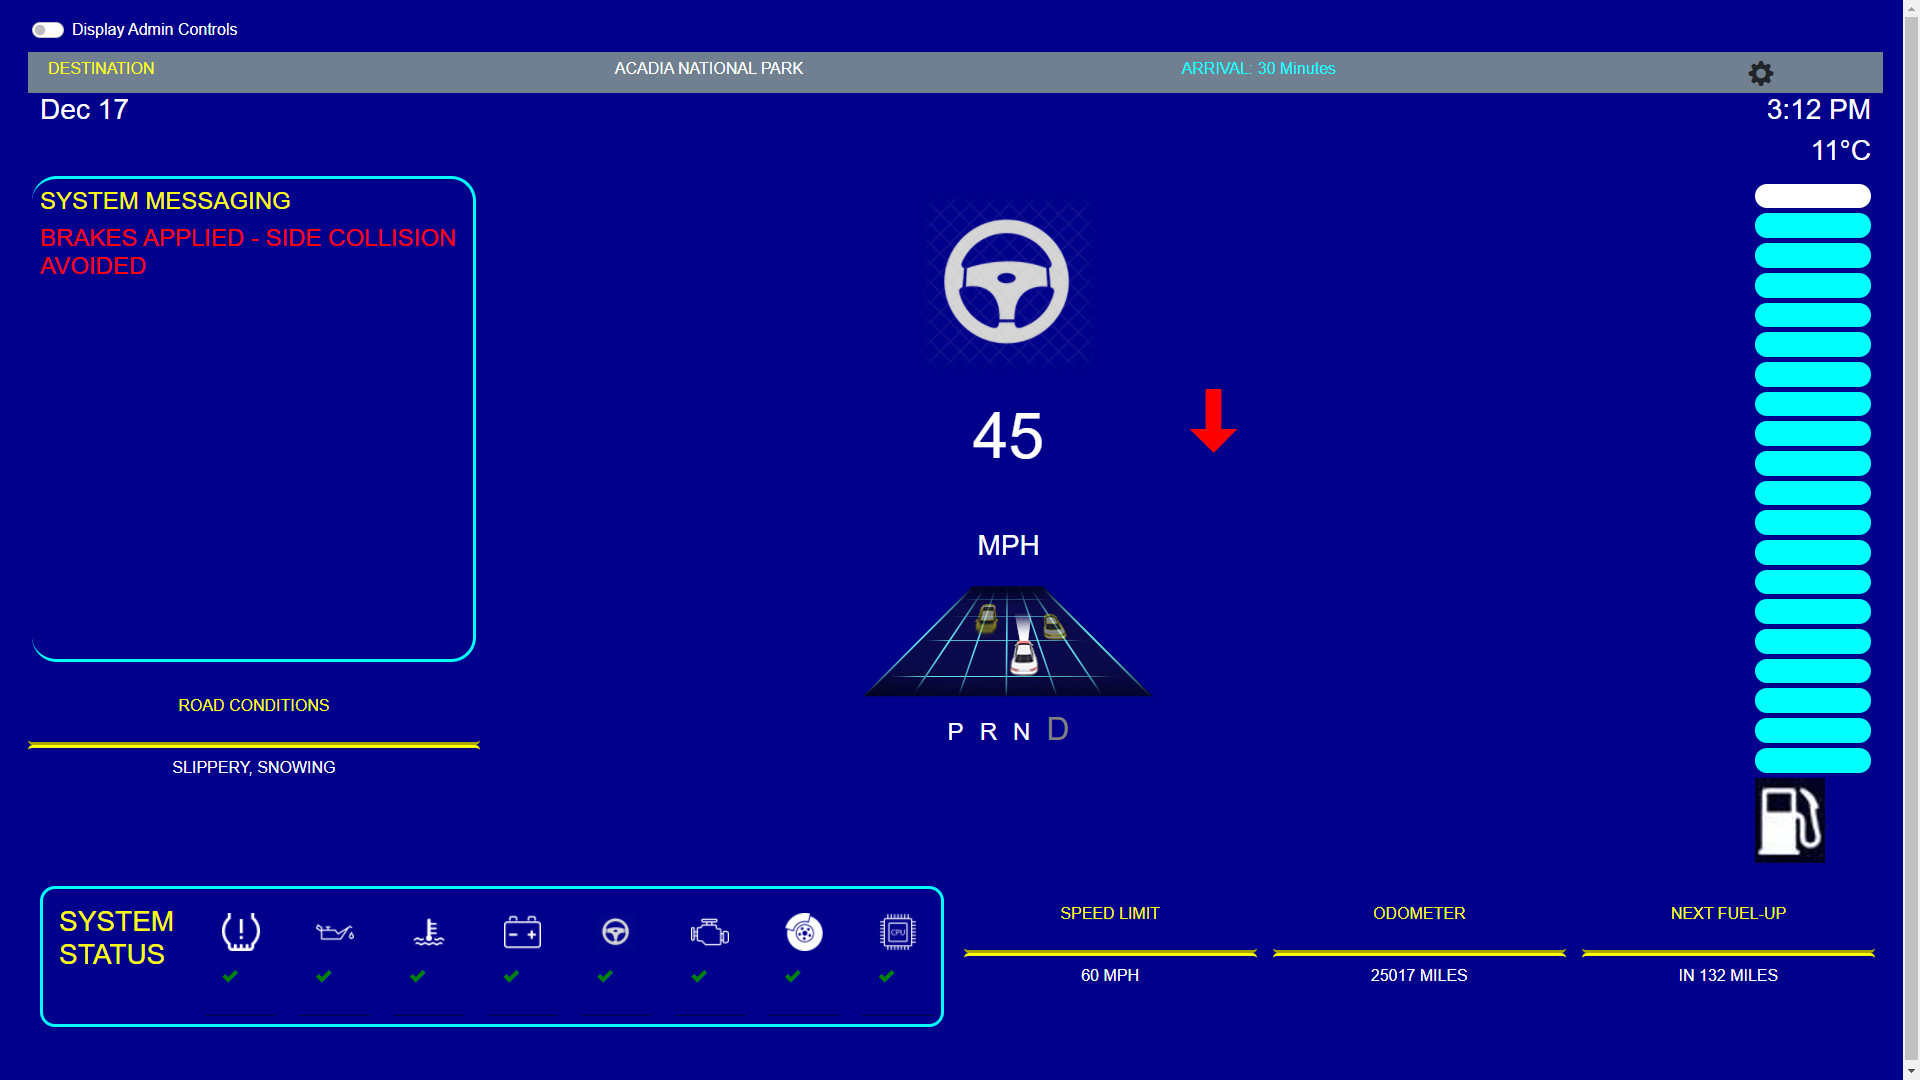Click the coolant temperature status icon
1920x1080 pixels.
[428, 932]
